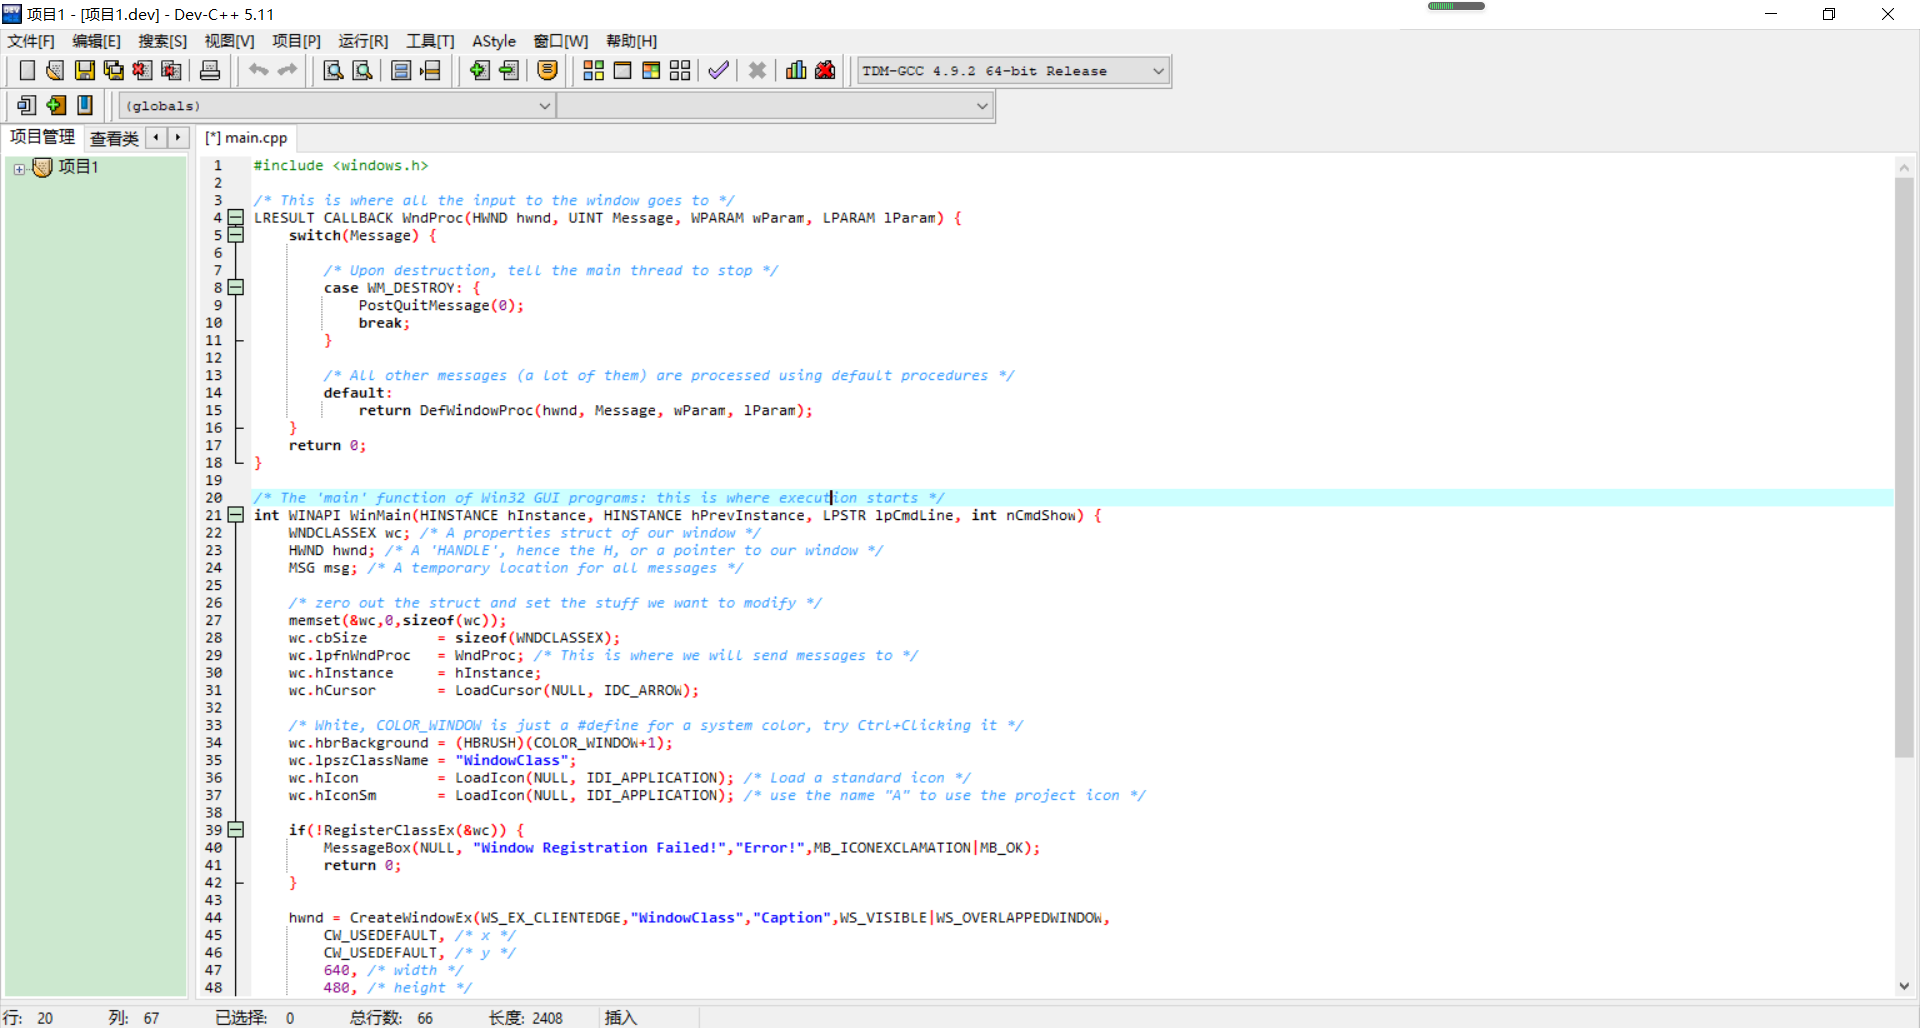1920x1028 pixels.
Task: Open the TDM-GCC compiler selection dropdown
Action: tap(1157, 70)
